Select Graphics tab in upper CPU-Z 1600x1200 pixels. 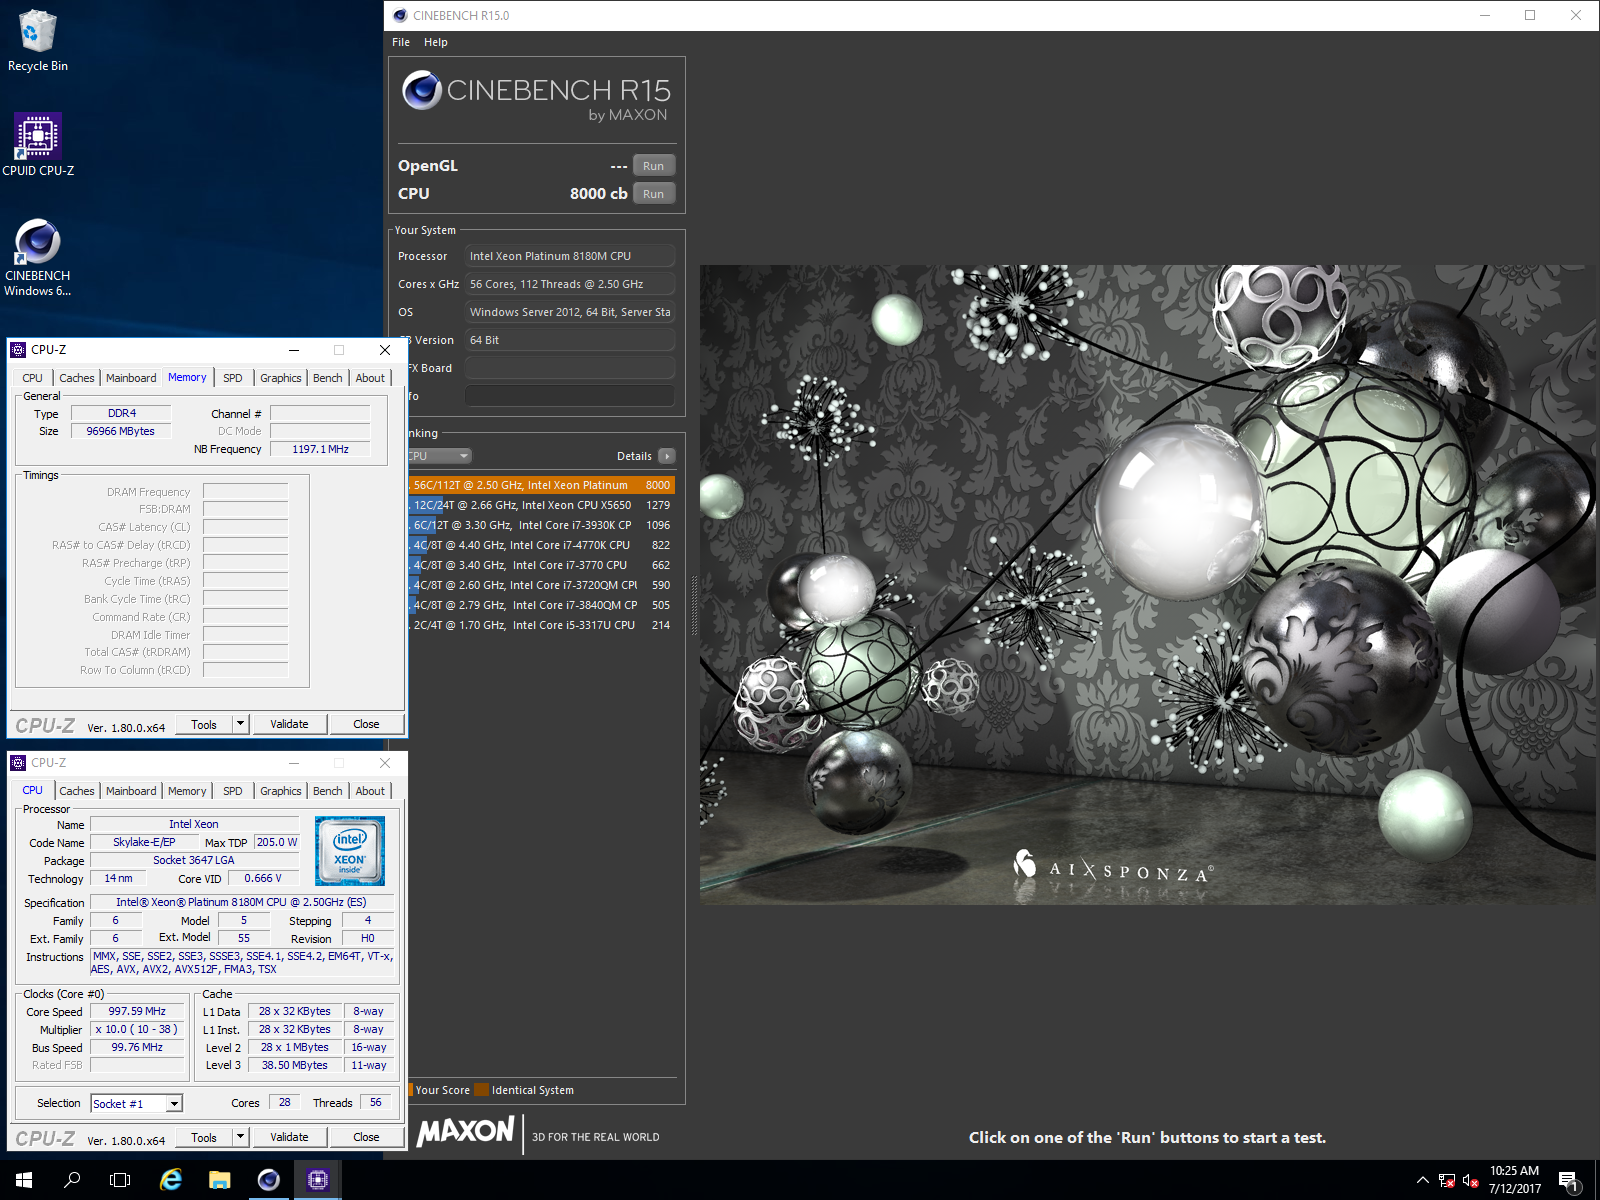click(281, 378)
